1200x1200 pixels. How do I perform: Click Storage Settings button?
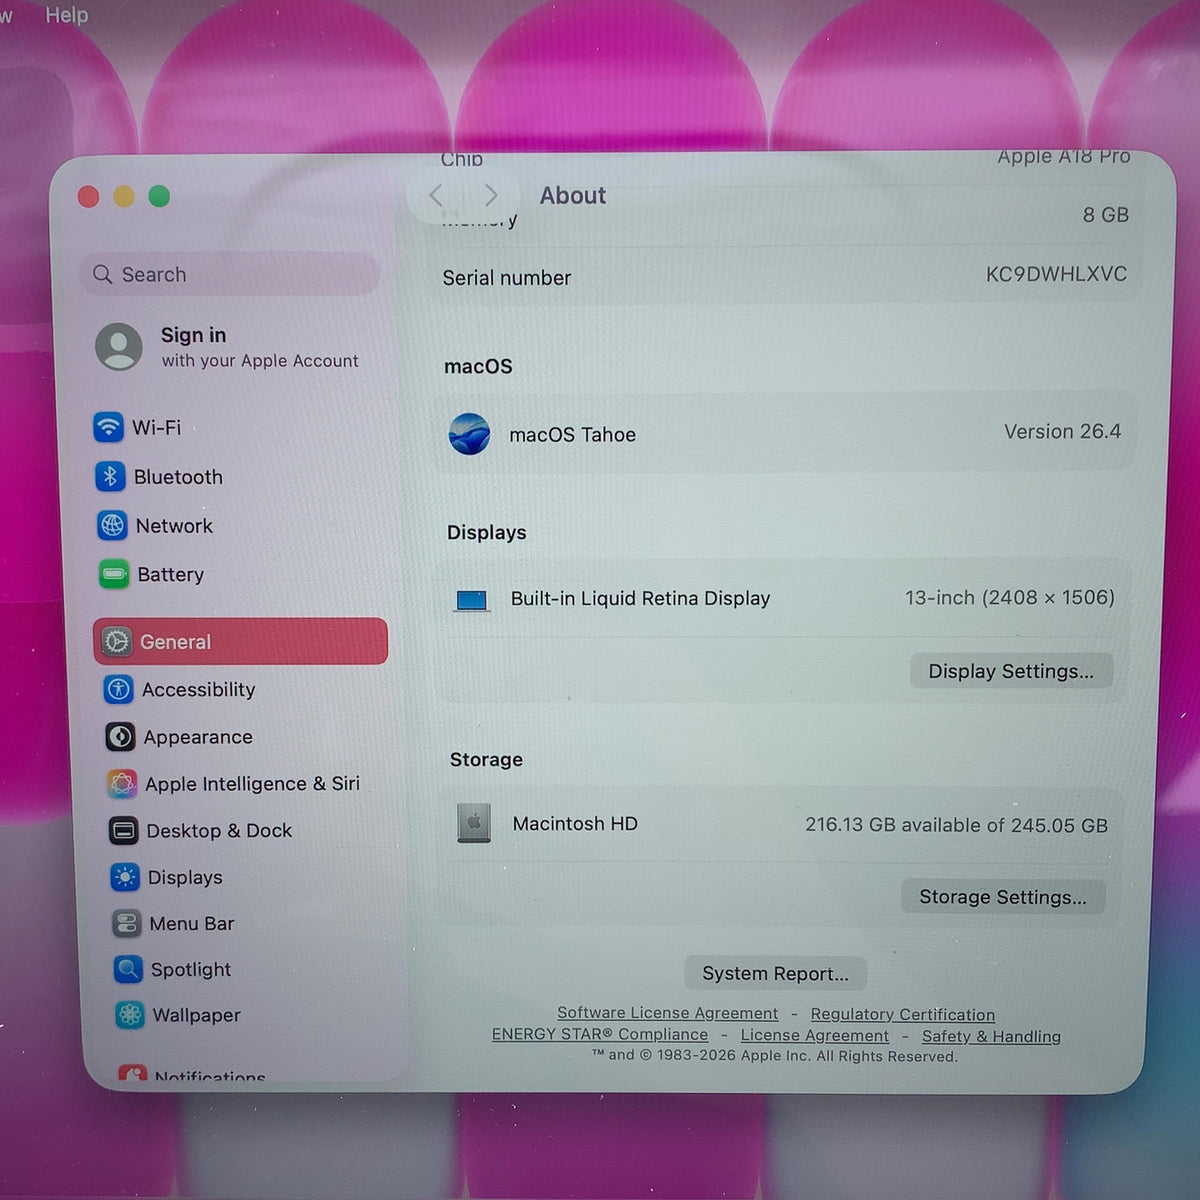[x=1003, y=897]
